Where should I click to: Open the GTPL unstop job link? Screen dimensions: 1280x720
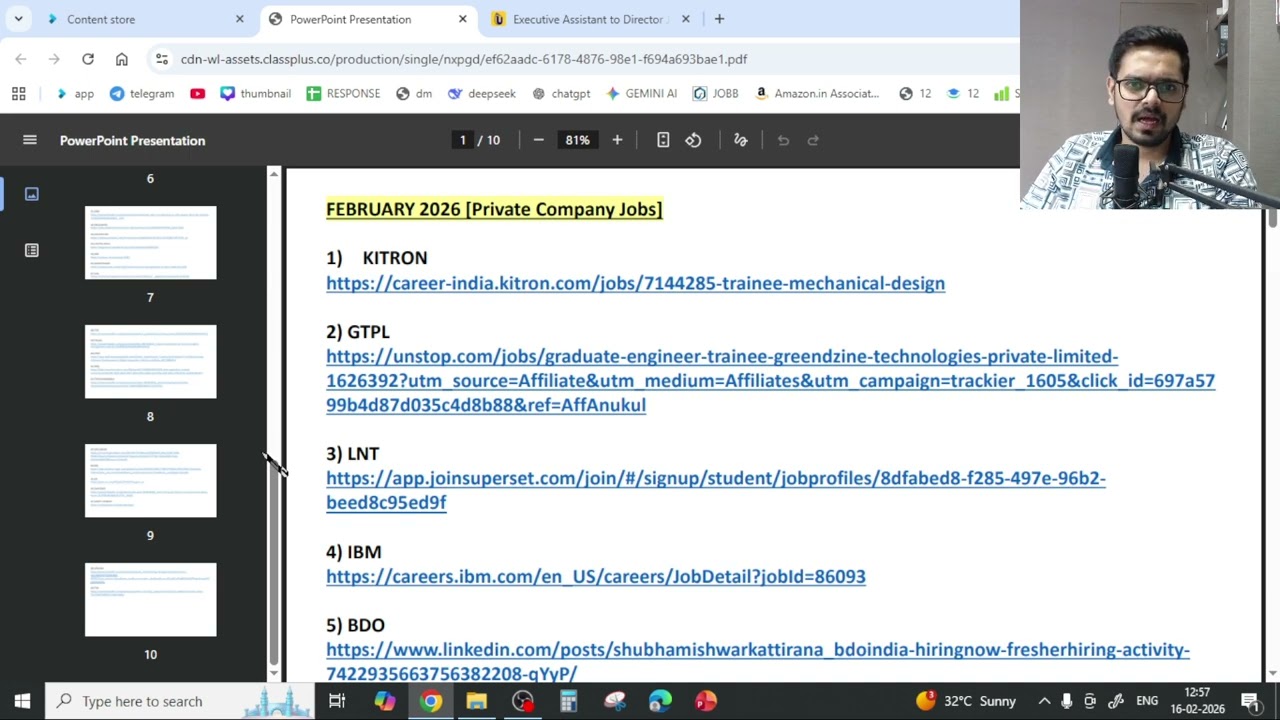[770, 380]
